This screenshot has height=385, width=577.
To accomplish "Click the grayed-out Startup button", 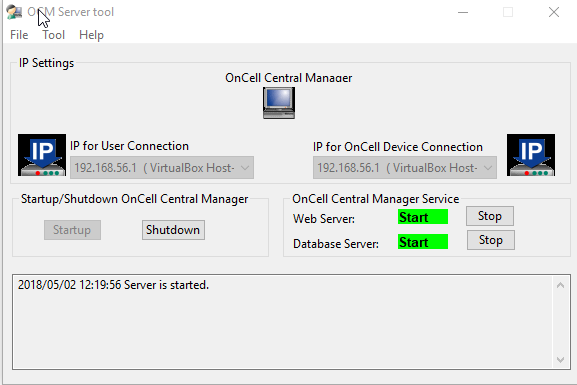I will tap(72, 230).
